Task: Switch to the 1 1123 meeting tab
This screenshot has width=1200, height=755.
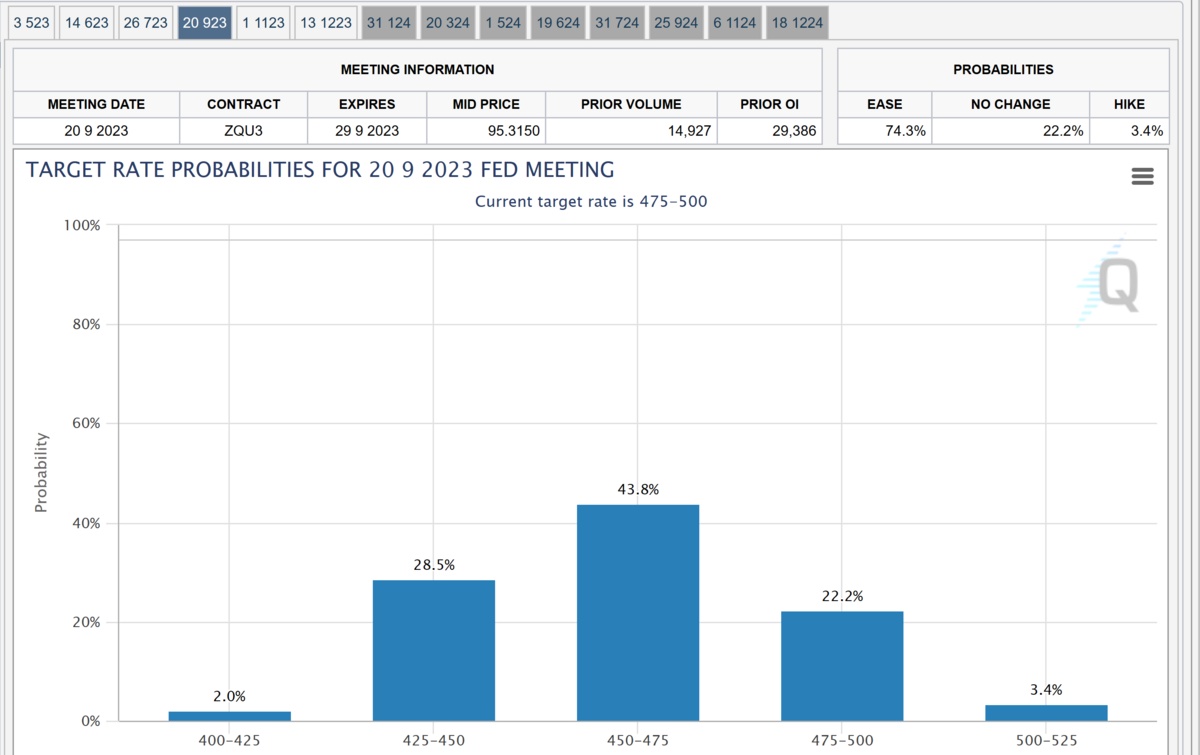Action: point(263,22)
